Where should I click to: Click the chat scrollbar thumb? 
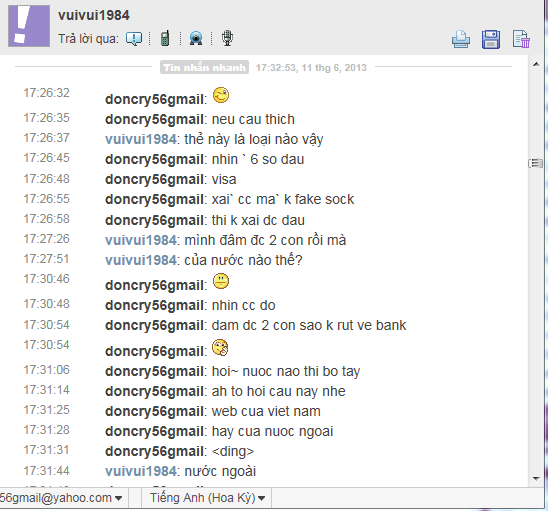point(535,163)
